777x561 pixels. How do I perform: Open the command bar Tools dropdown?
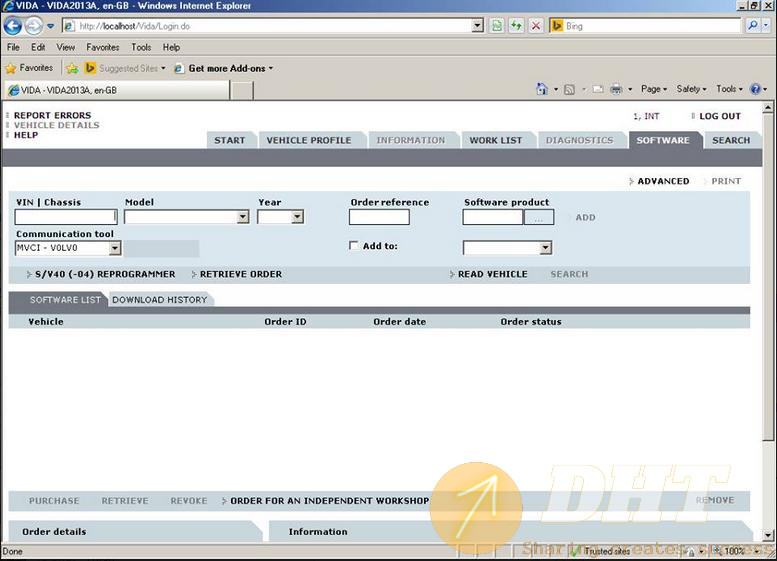point(729,89)
